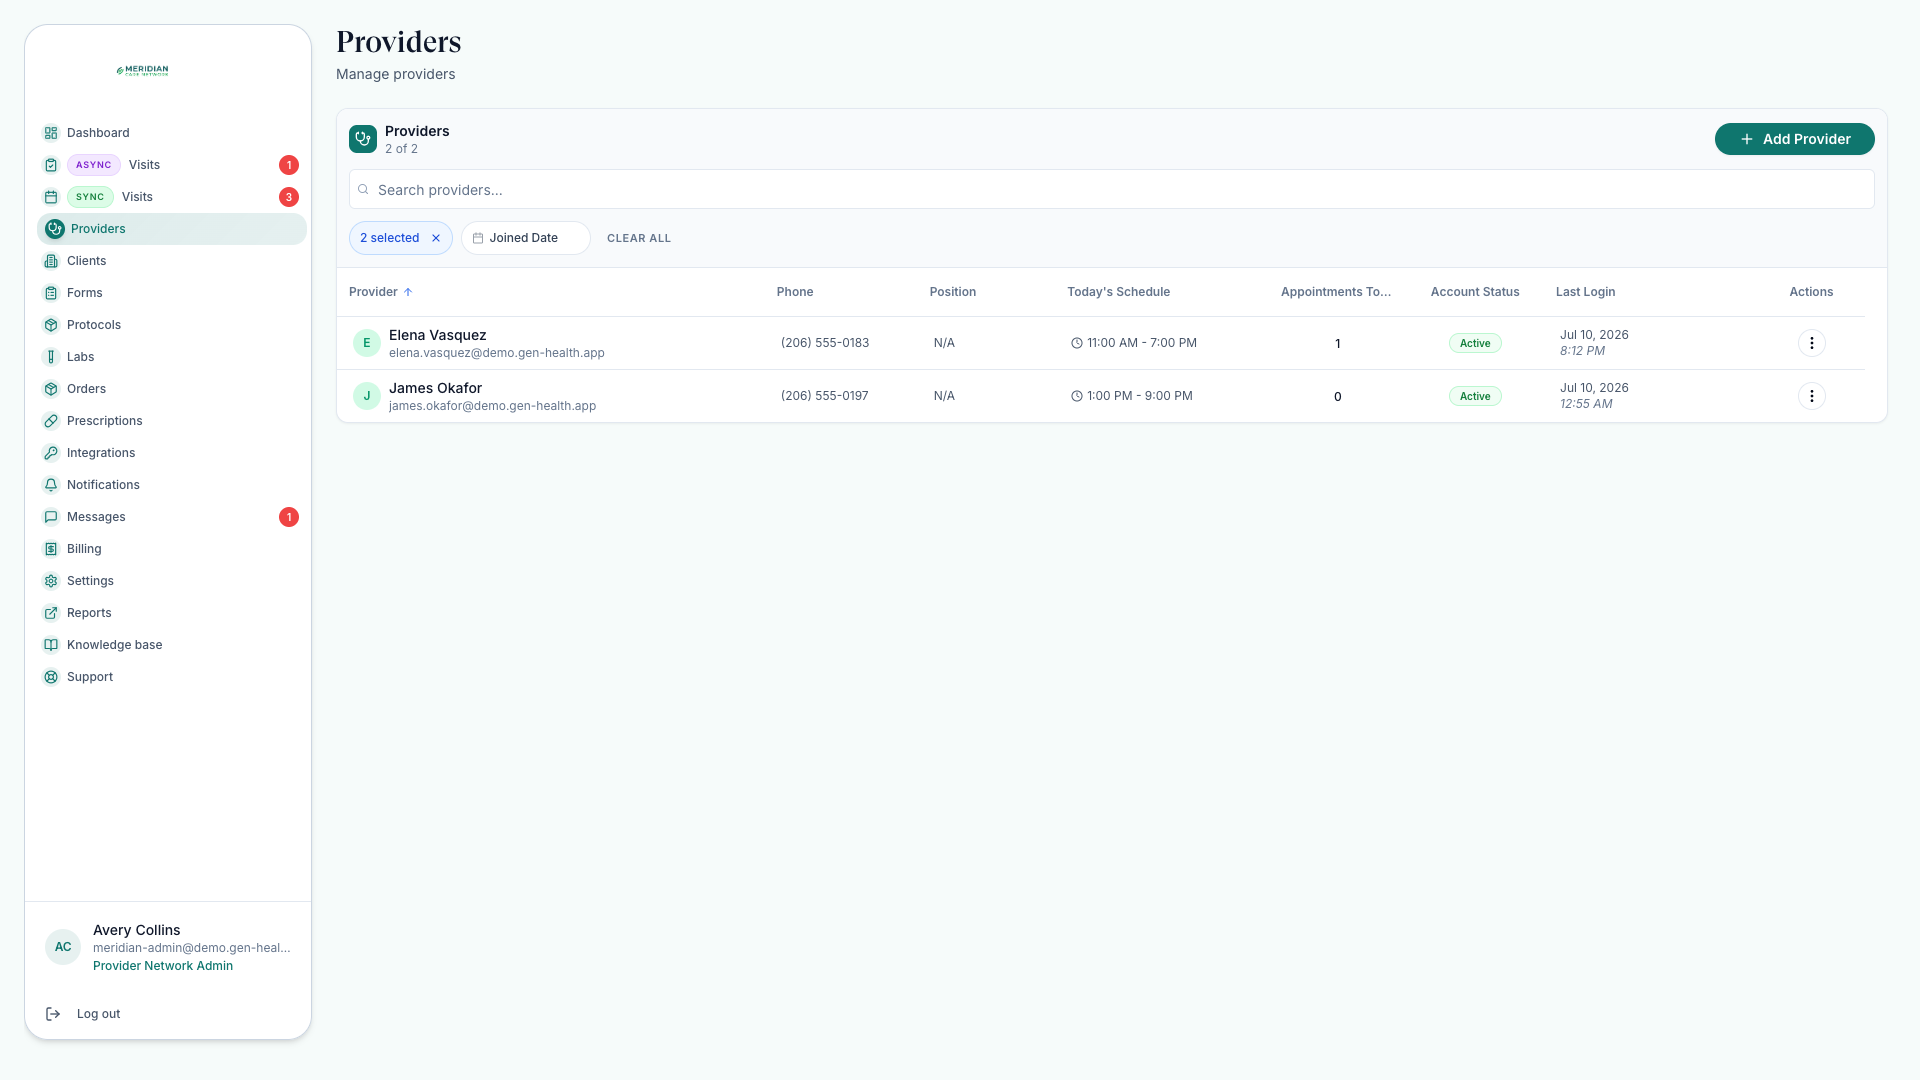Screen dimensions: 1920x1080
Task: Click the ASYNC badge on Visits
Action: click(94, 165)
